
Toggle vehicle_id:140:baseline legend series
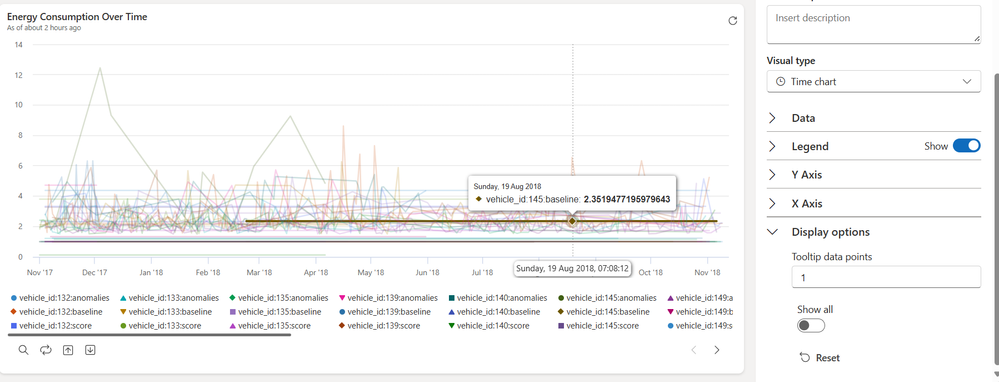point(494,312)
